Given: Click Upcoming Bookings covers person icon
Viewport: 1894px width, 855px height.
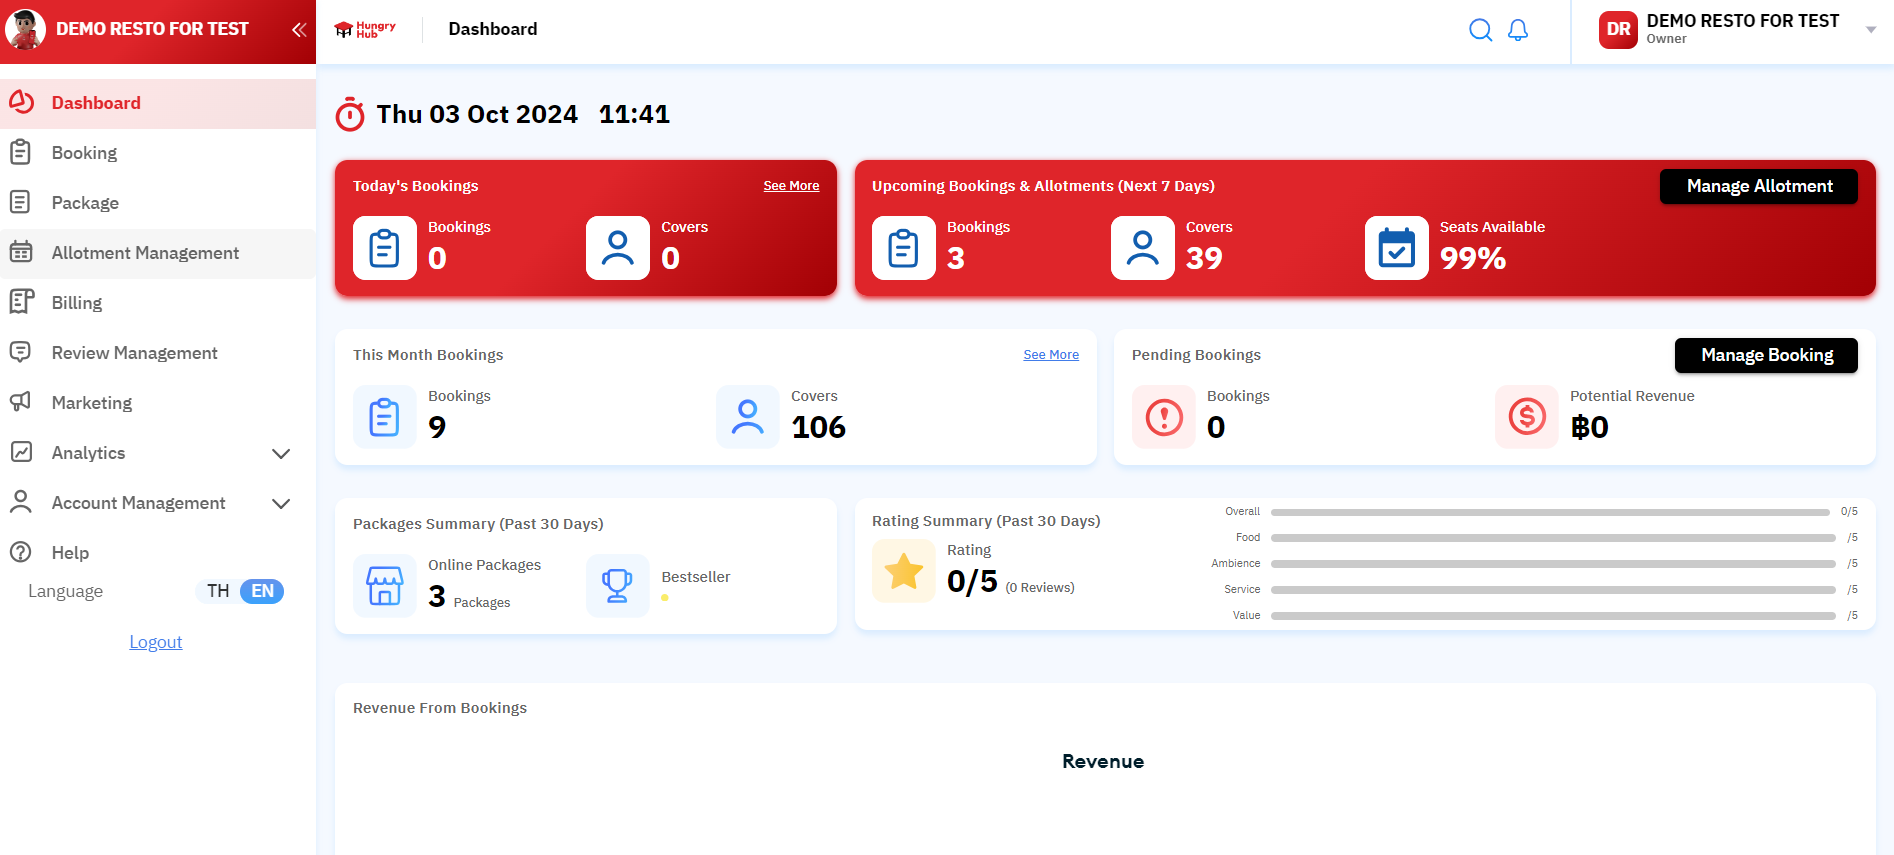Looking at the screenshot, I should click(1143, 248).
